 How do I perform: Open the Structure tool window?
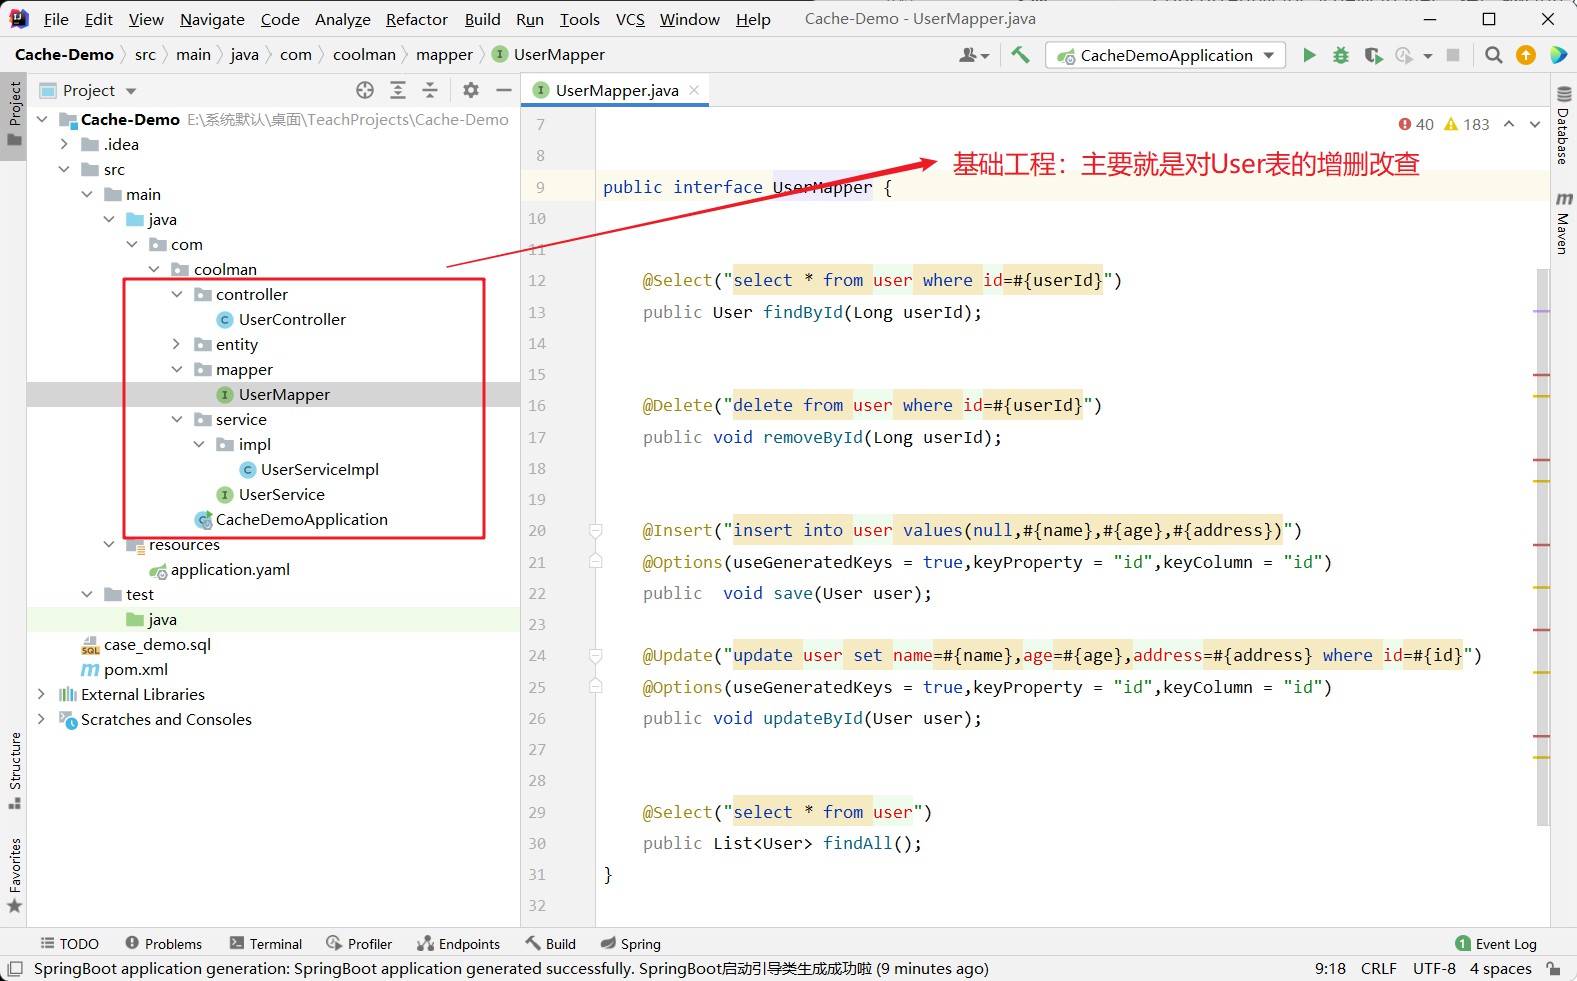tap(15, 771)
